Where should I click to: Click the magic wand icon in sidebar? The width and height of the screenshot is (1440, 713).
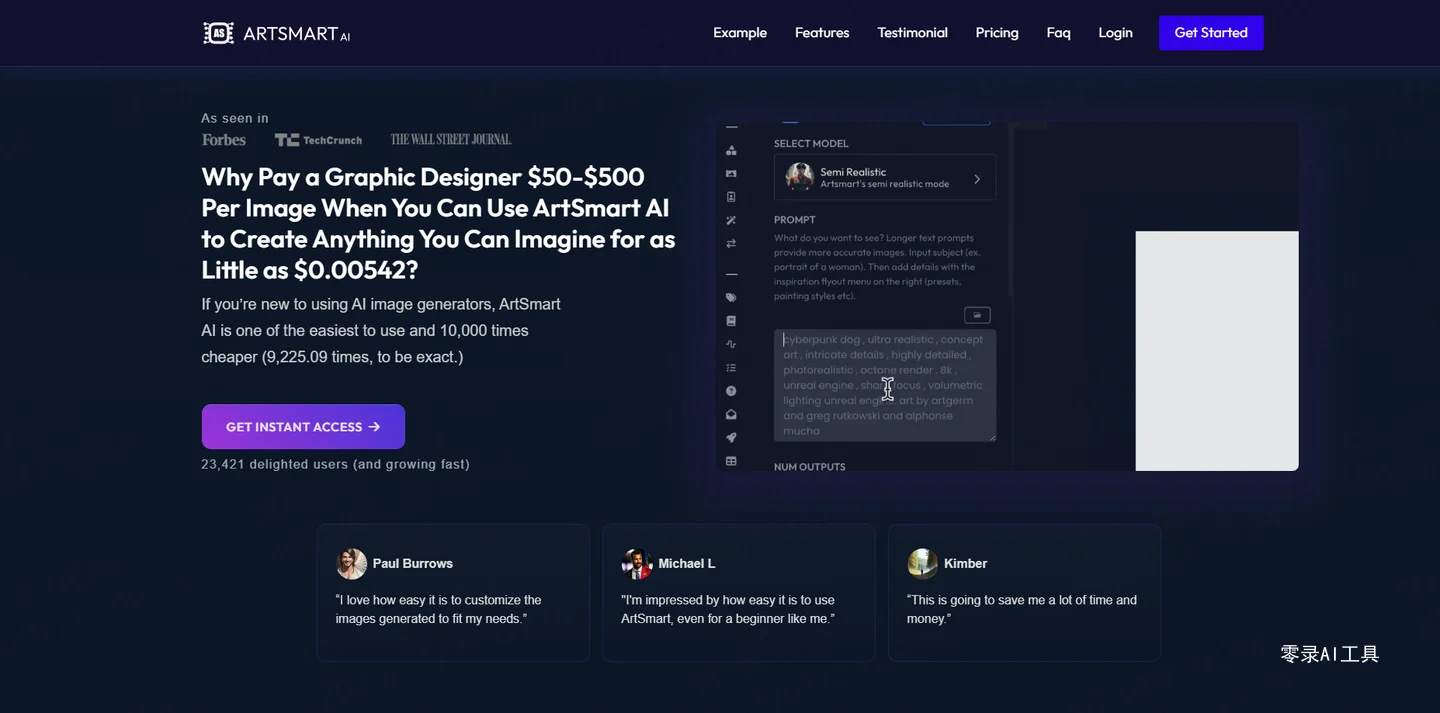pos(731,220)
